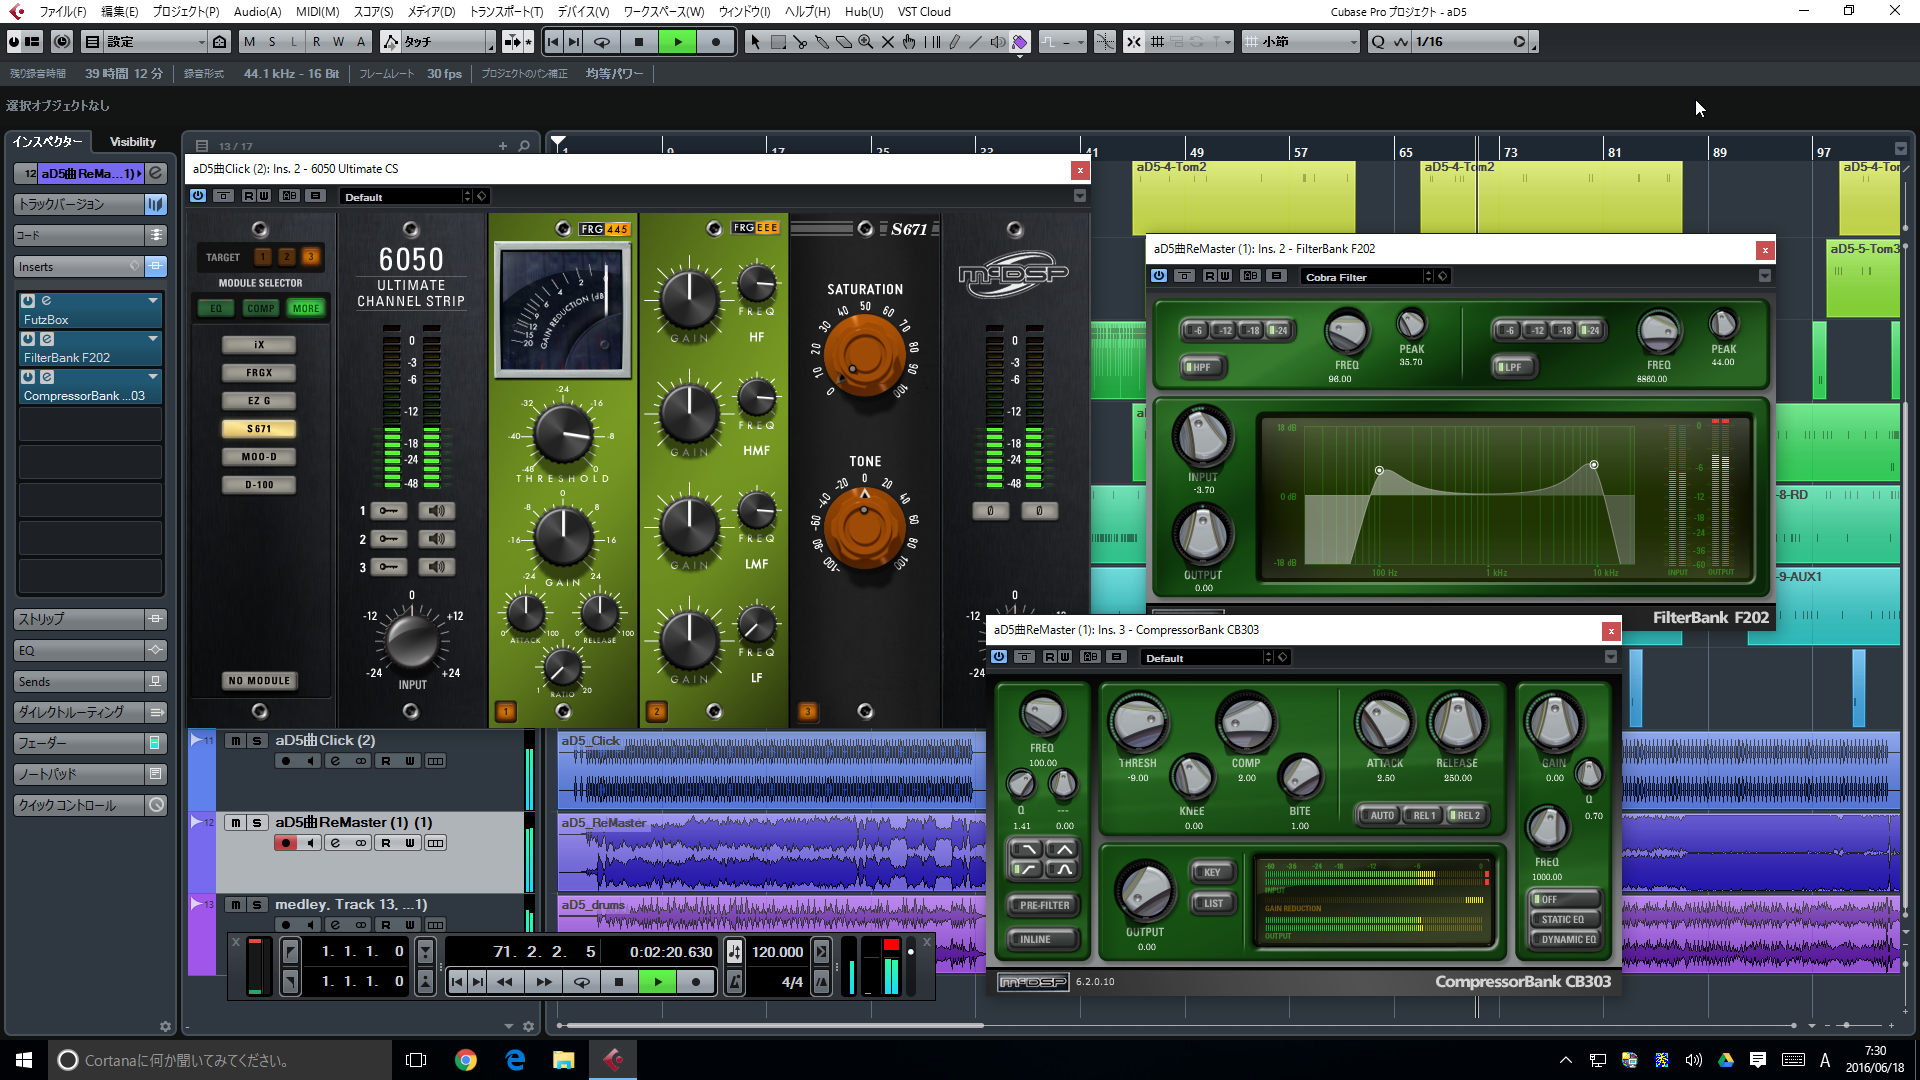Image resolution: width=1920 pixels, height=1080 pixels.
Task: Open the 設定 workspace layout dropdown
Action: click(x=154, y=42)
